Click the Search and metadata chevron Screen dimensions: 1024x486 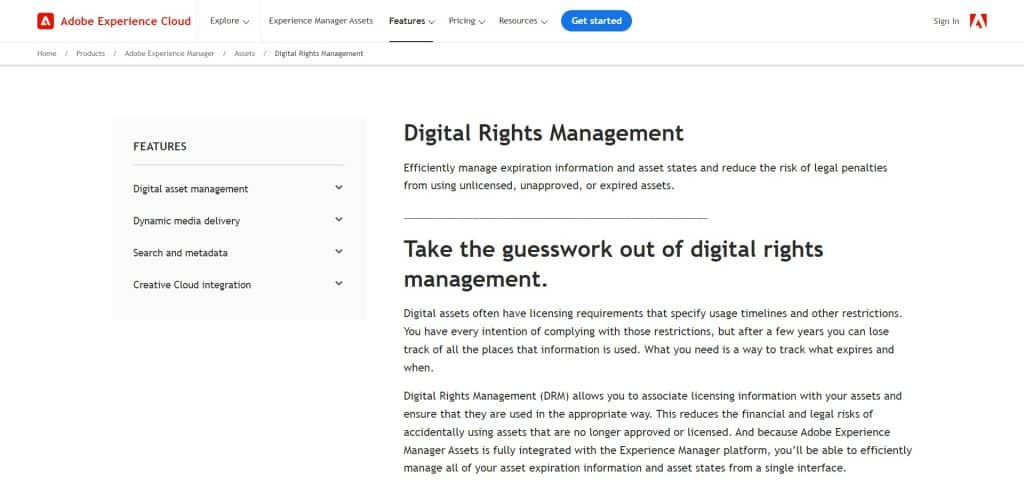click(x=338, y=251)
